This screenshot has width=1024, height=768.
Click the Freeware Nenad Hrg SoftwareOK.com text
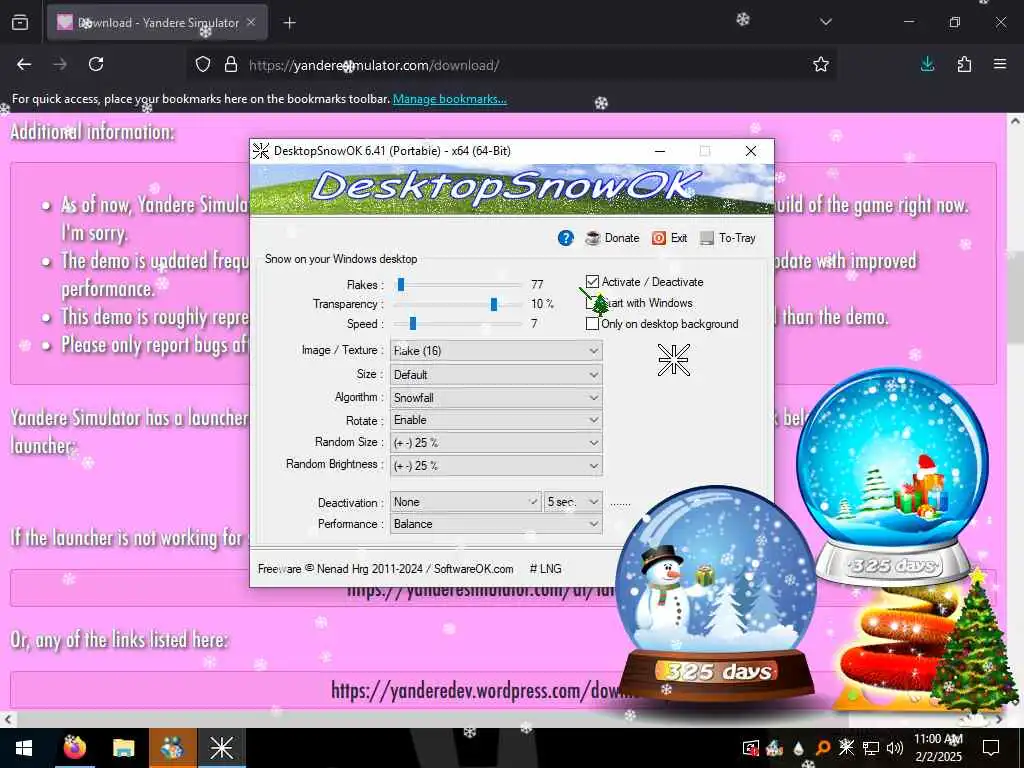(x=385, y=569)
